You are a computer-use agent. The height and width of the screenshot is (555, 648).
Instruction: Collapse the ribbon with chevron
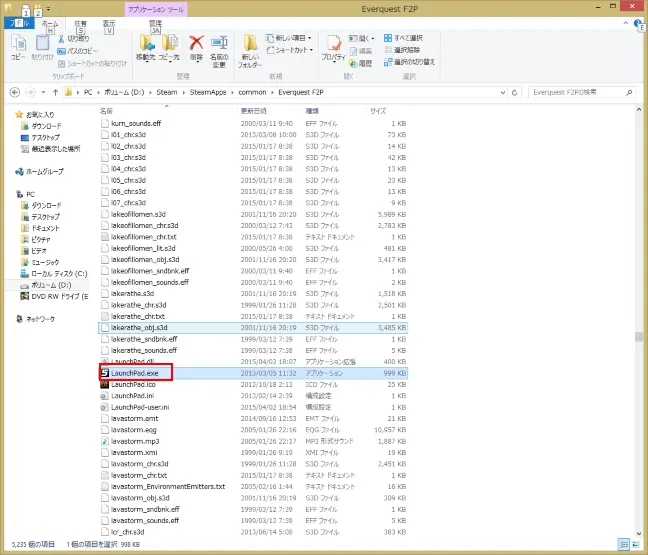(626, 23)
